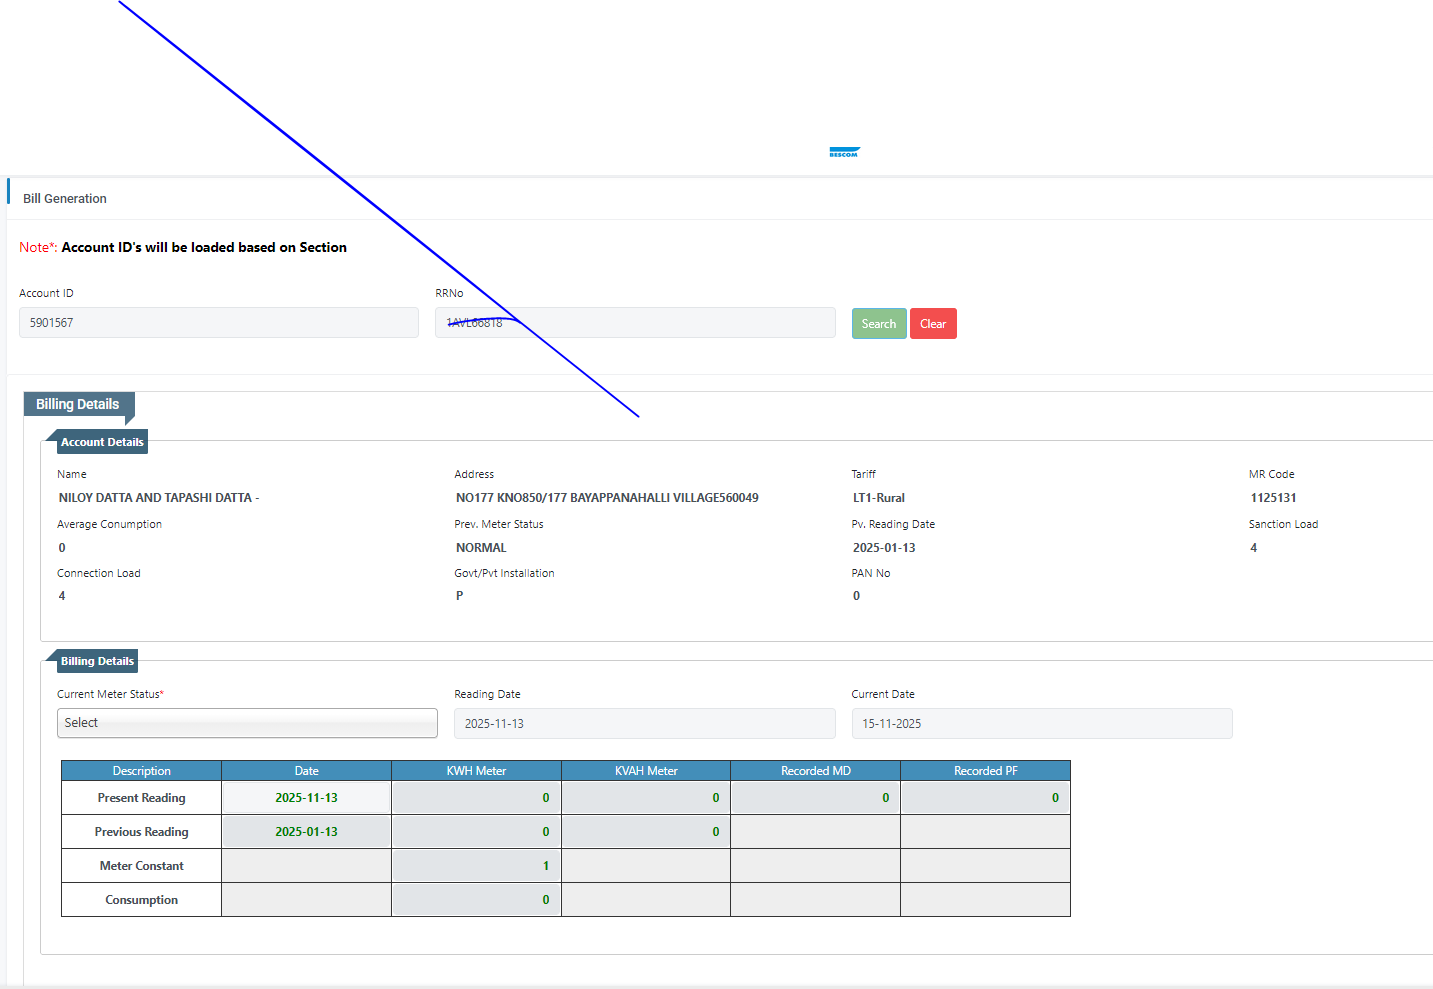Edit Present Reading KWH Meter value
Viewport: 1433px width, 989px height.
tap(476, 798)
